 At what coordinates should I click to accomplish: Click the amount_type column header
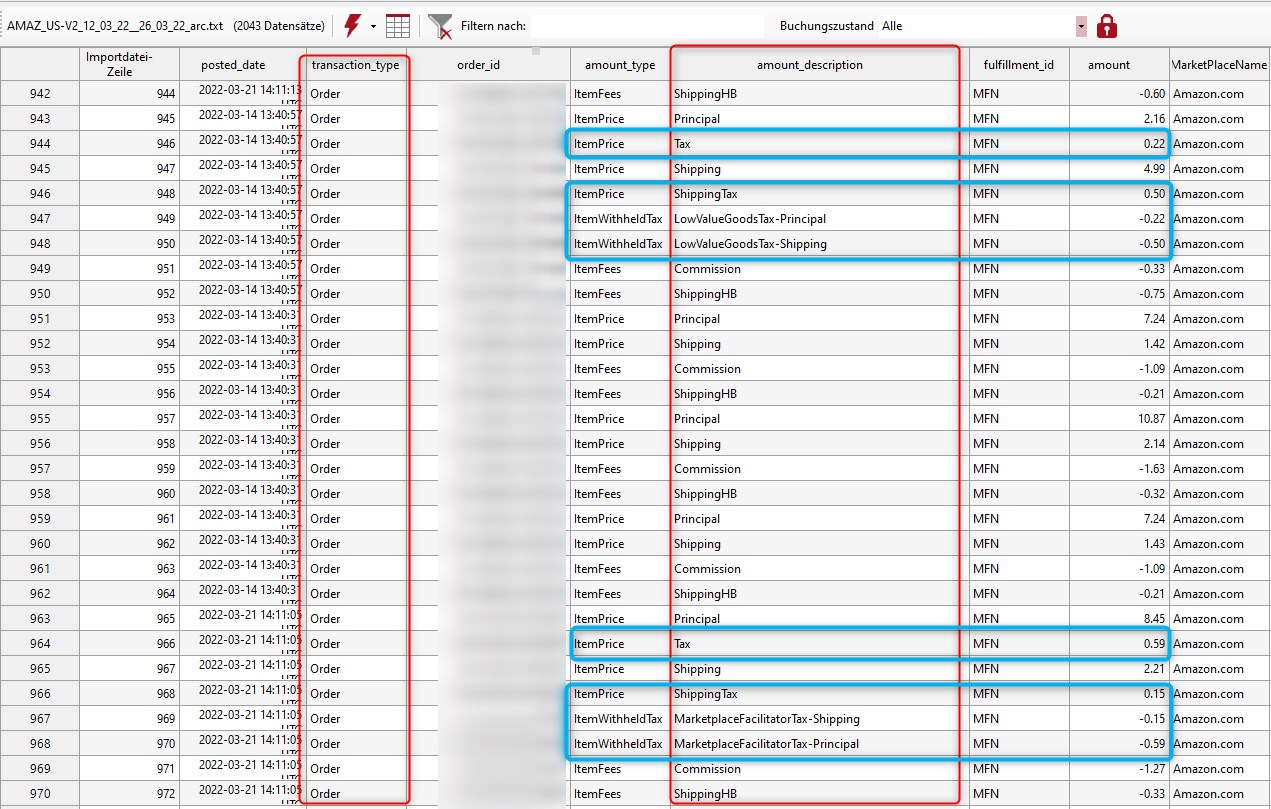point(621,63)
